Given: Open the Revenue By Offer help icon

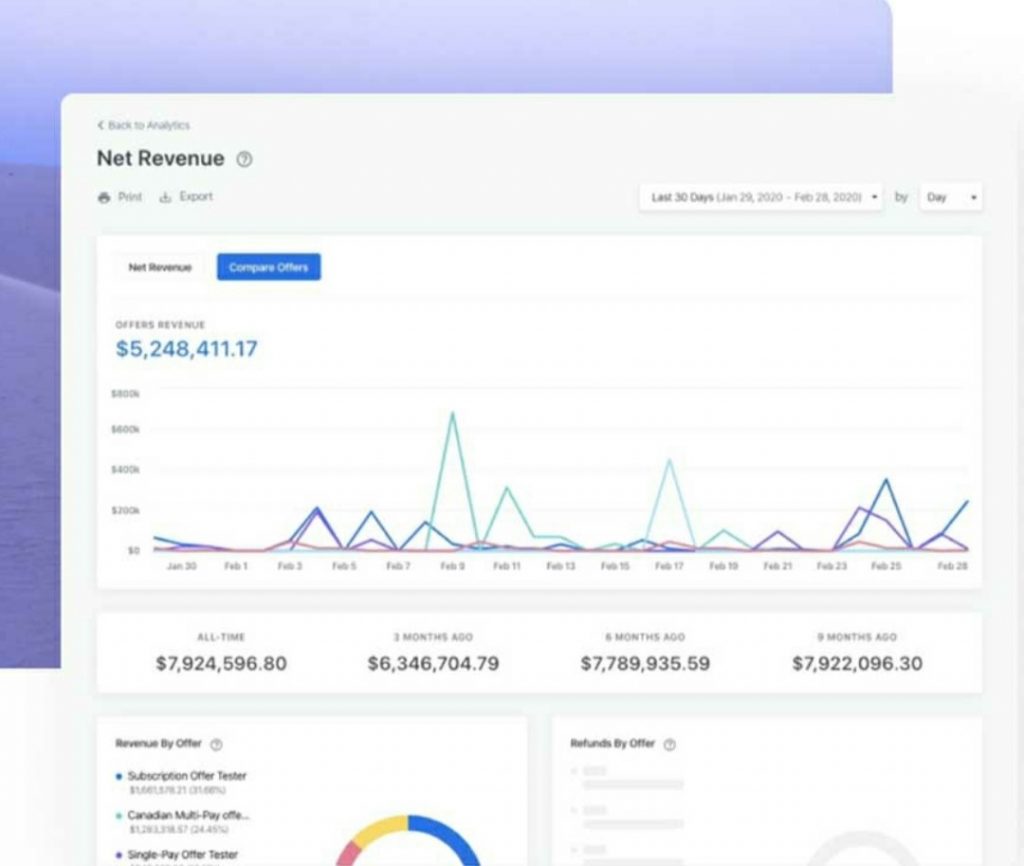Looking at the screenshot, I should (x=216, y=744).
